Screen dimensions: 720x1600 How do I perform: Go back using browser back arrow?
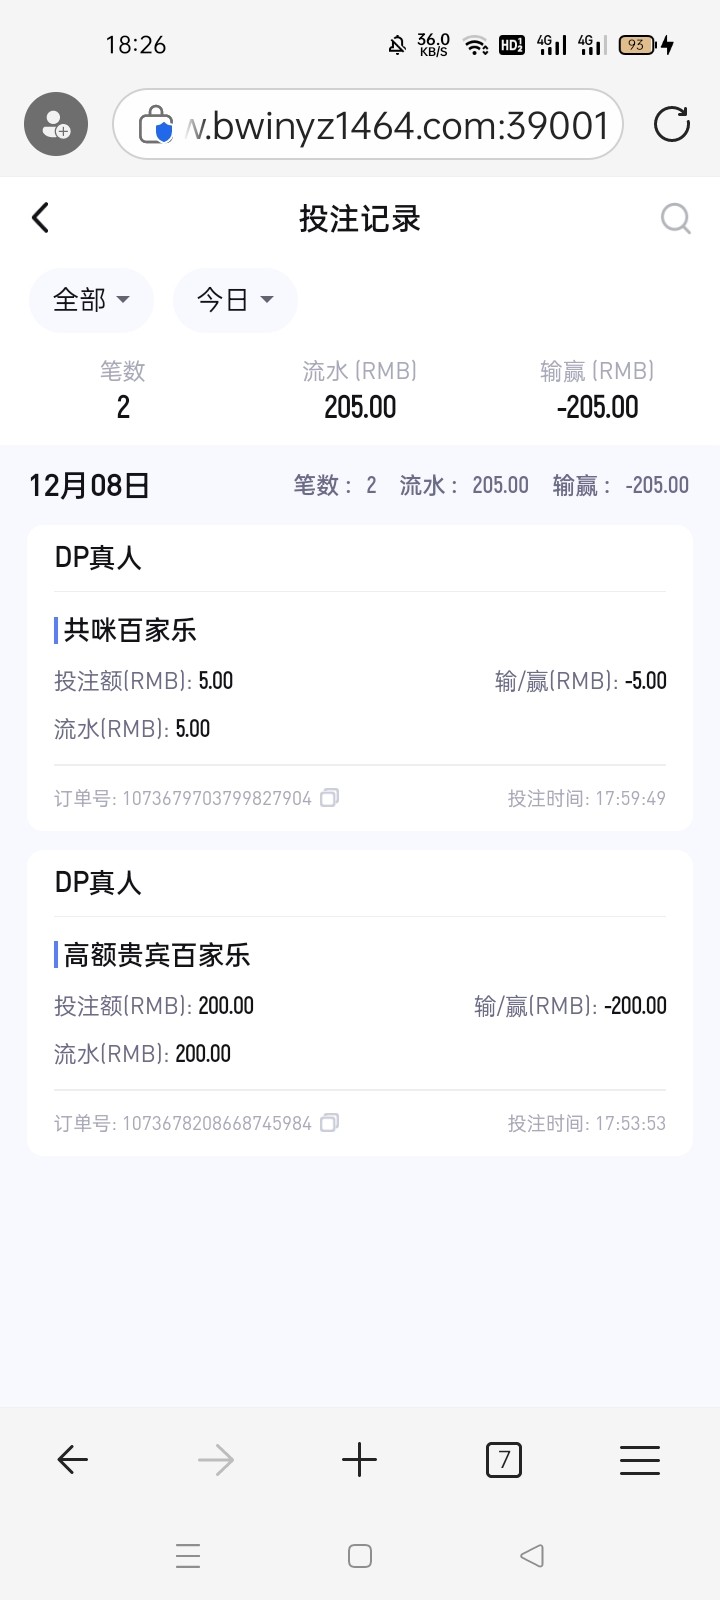tap(73, 1461)
